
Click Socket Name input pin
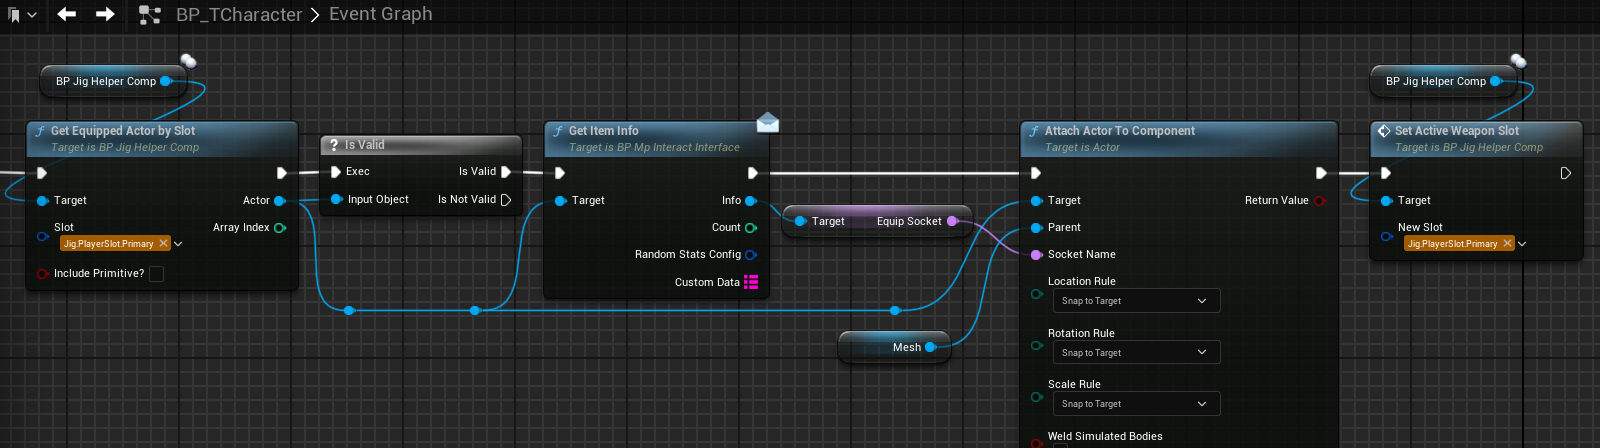tap(1036, 255)
